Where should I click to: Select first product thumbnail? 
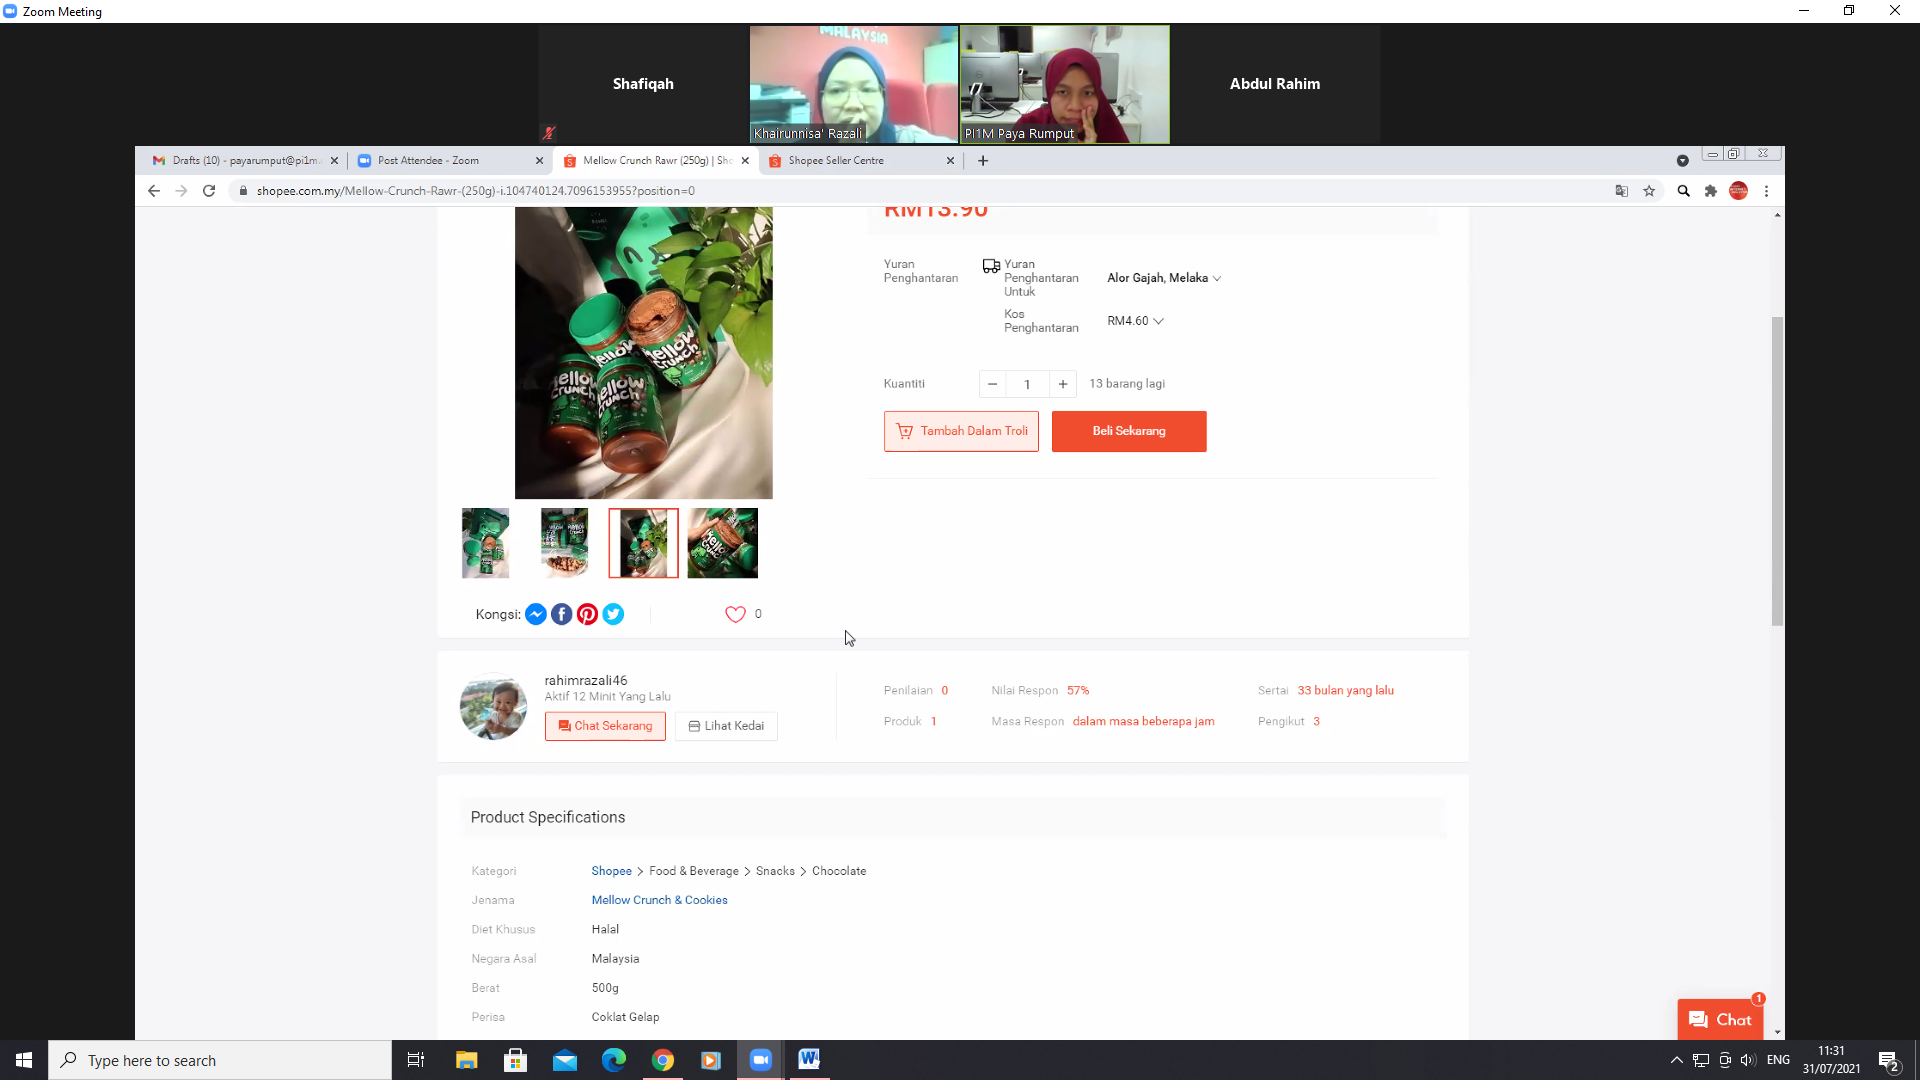click(x=486, y=543)
